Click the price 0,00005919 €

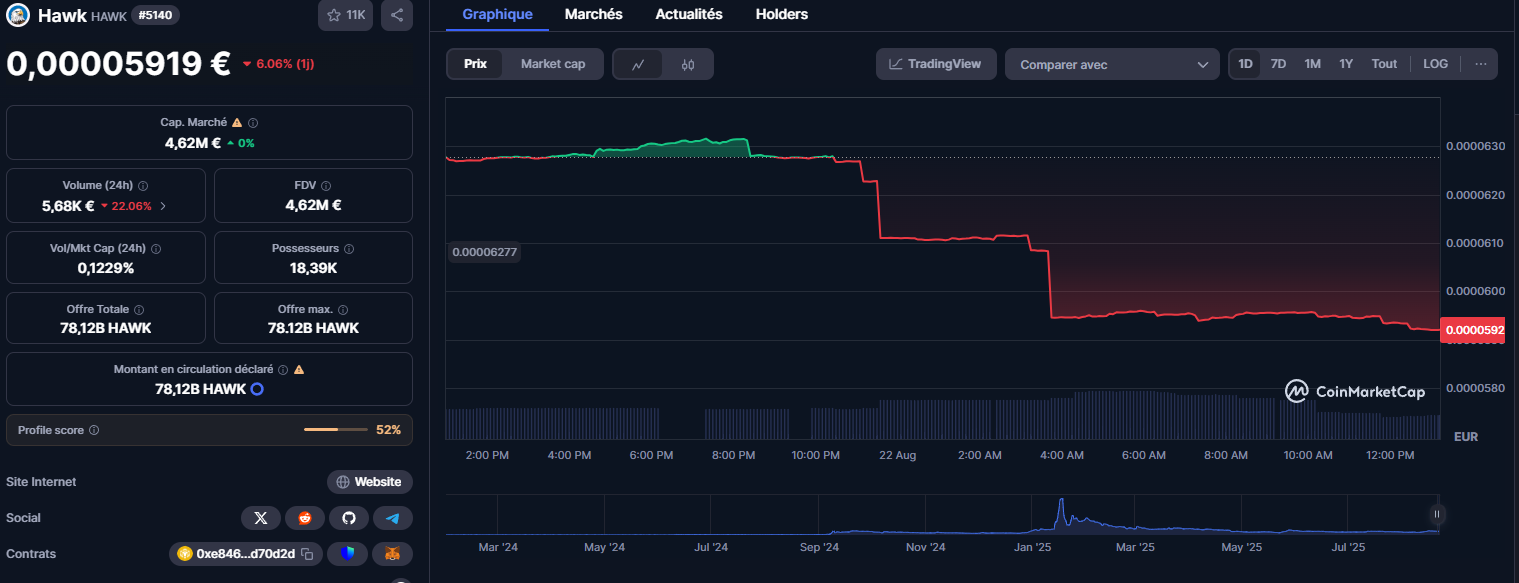(119, 64)
